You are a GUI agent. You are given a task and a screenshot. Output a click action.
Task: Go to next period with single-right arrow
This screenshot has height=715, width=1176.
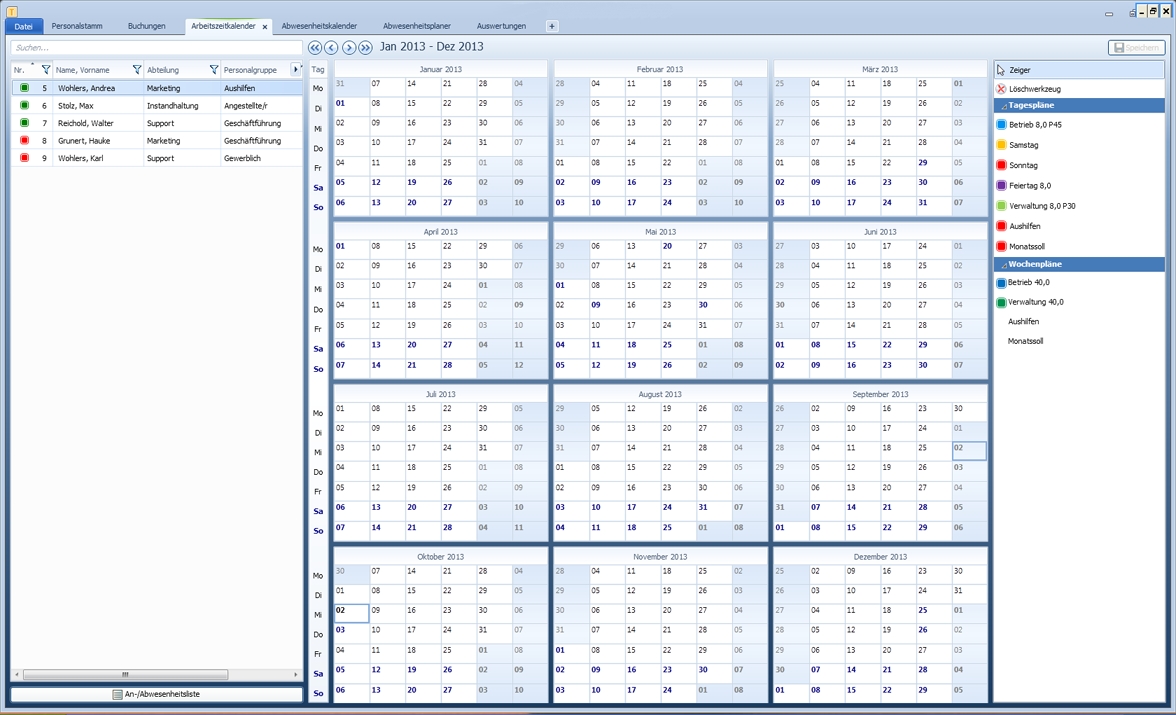click(349, 47)
